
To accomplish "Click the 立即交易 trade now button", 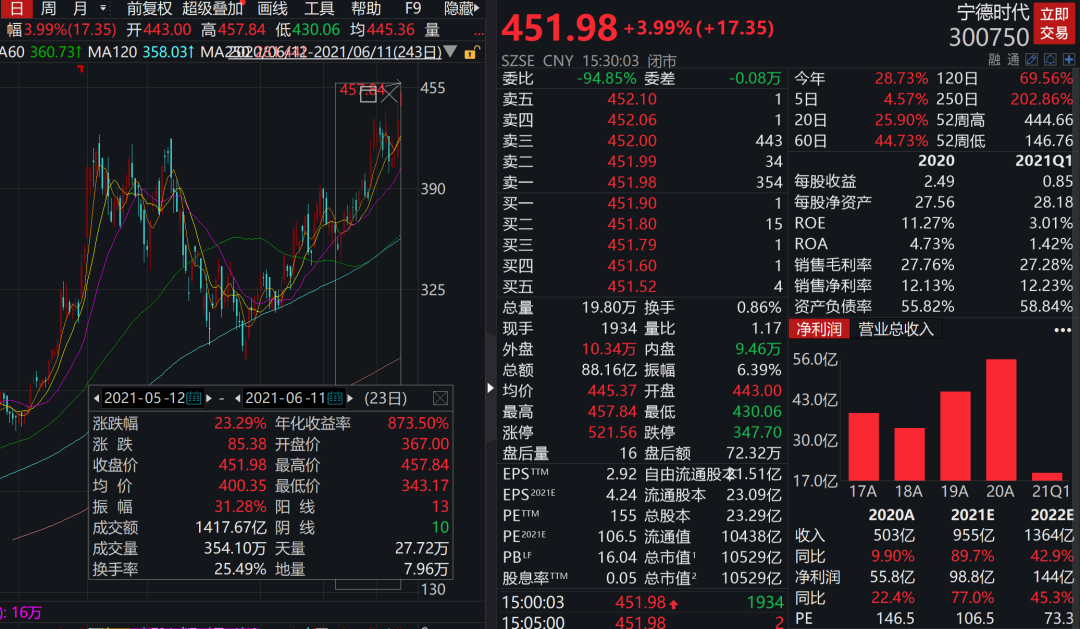I will (x=1054, y=23).
